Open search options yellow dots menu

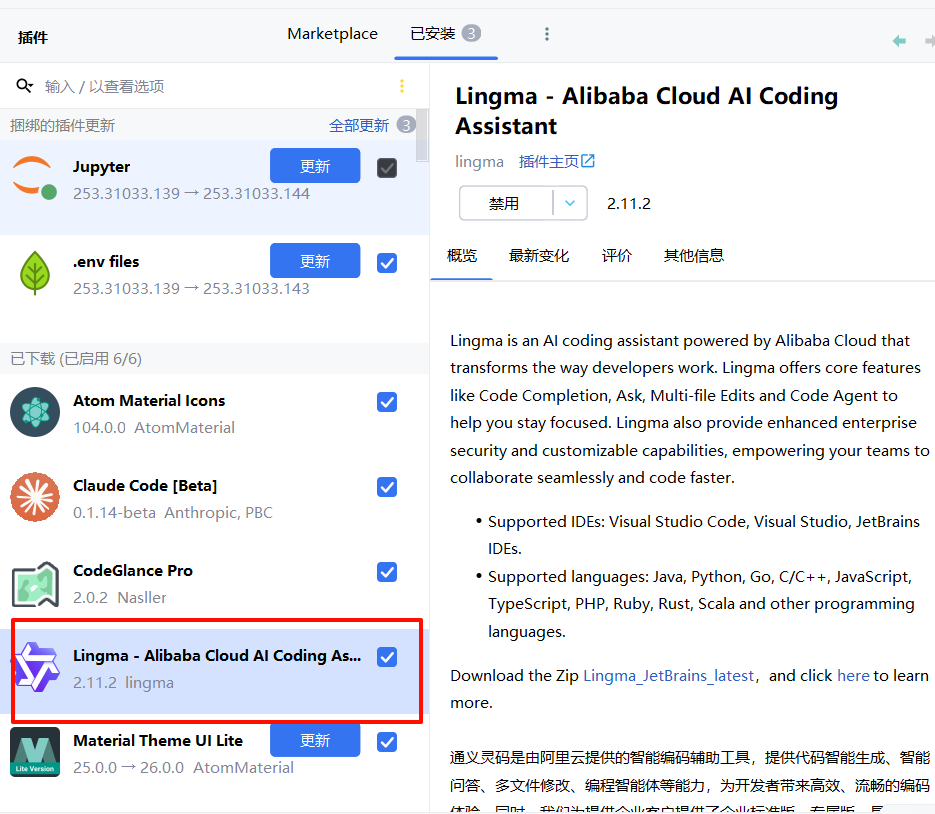[402, 86]
